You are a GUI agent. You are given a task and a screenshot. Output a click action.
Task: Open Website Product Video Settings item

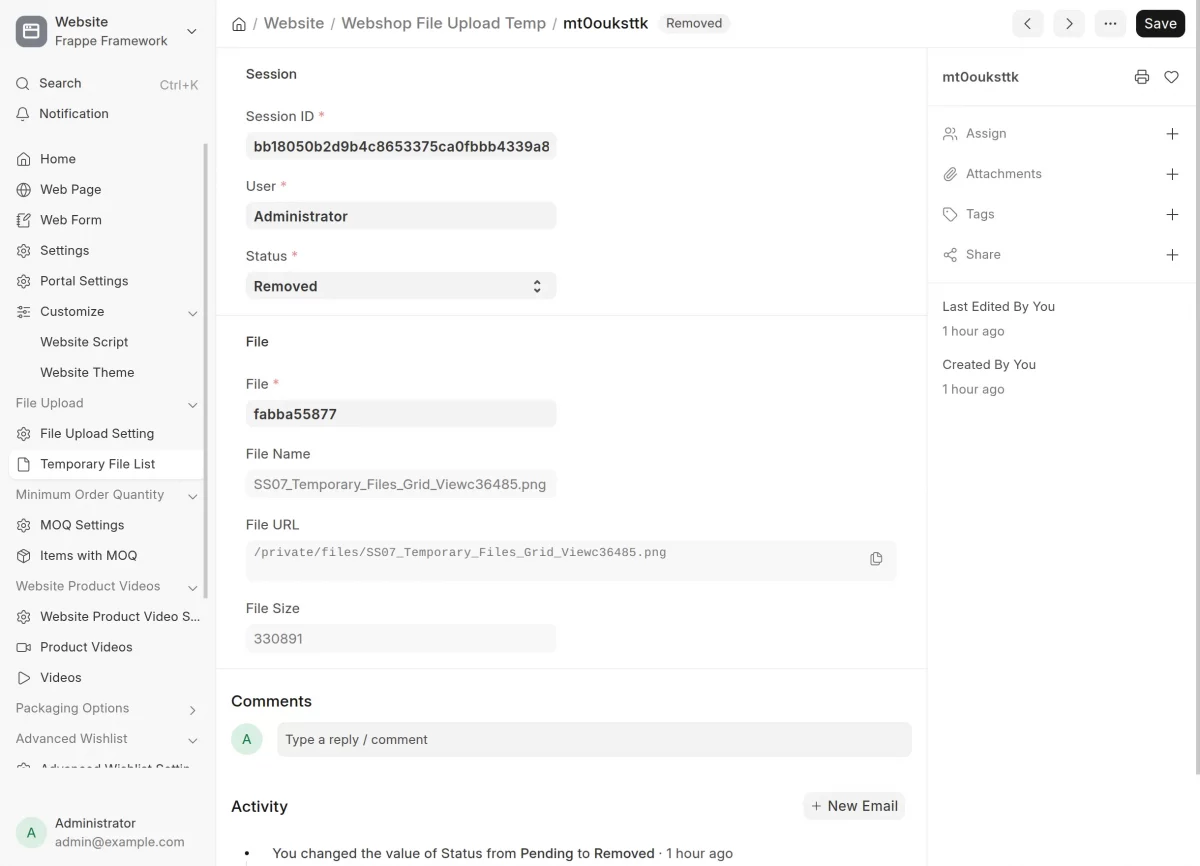[x=106, y=617]
